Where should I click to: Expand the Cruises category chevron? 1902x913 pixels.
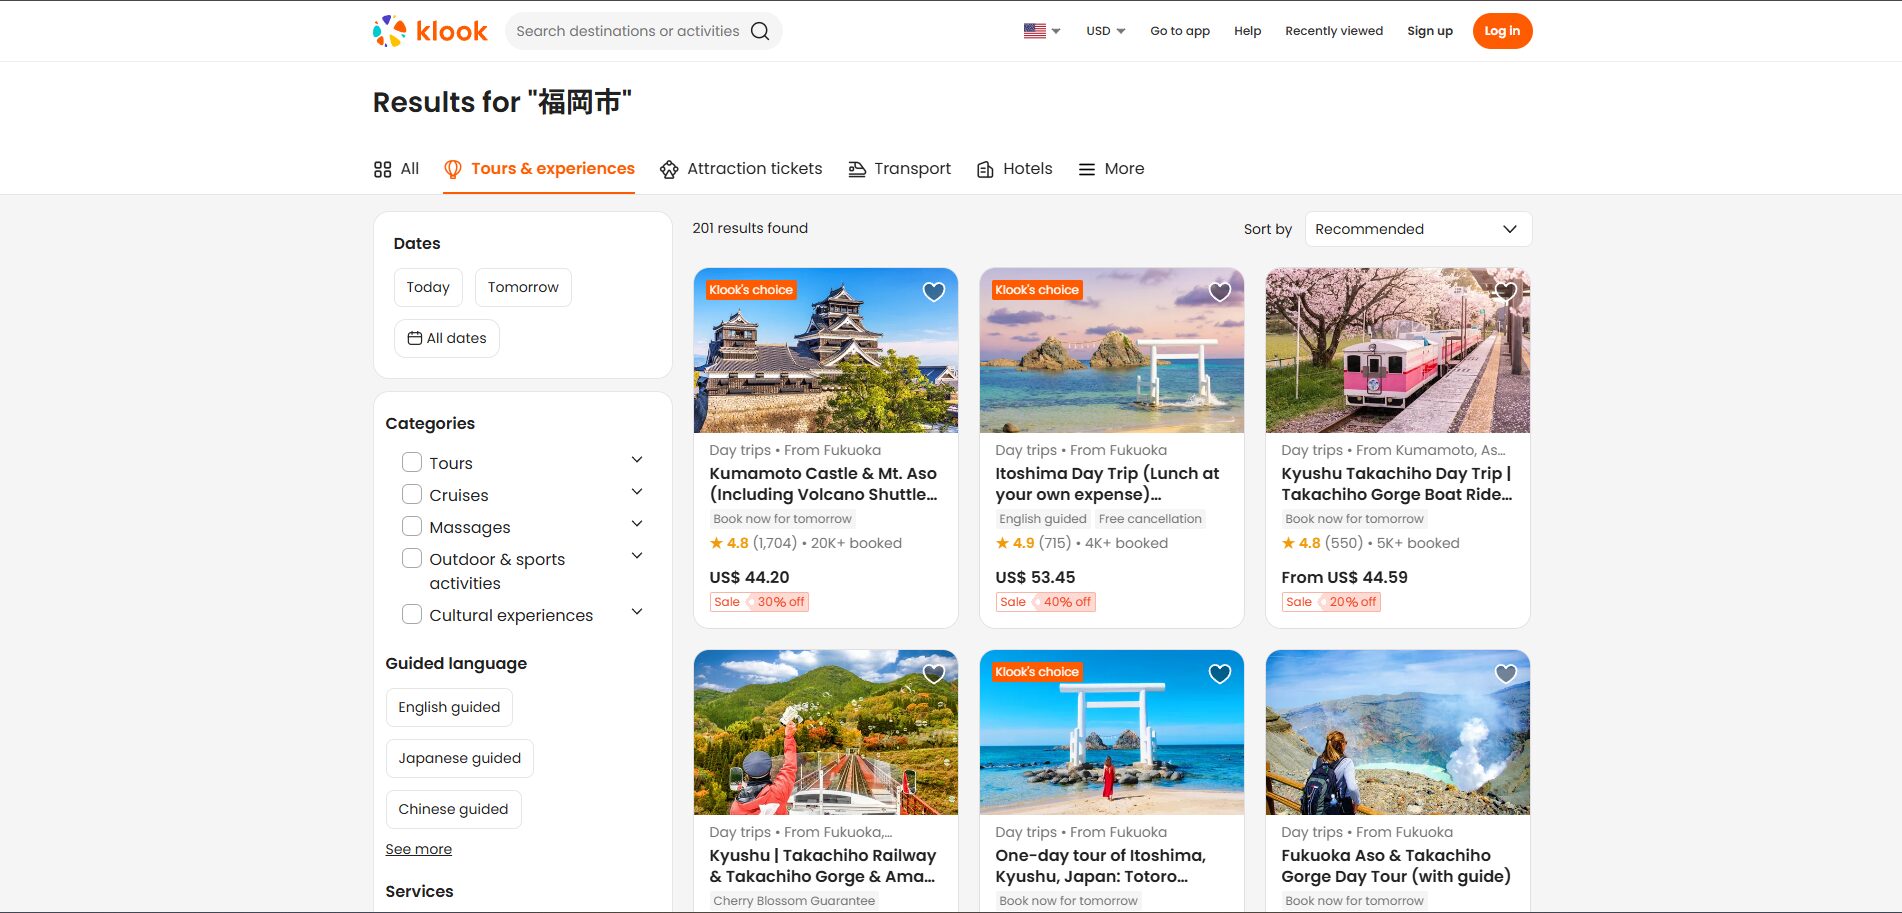637,492
